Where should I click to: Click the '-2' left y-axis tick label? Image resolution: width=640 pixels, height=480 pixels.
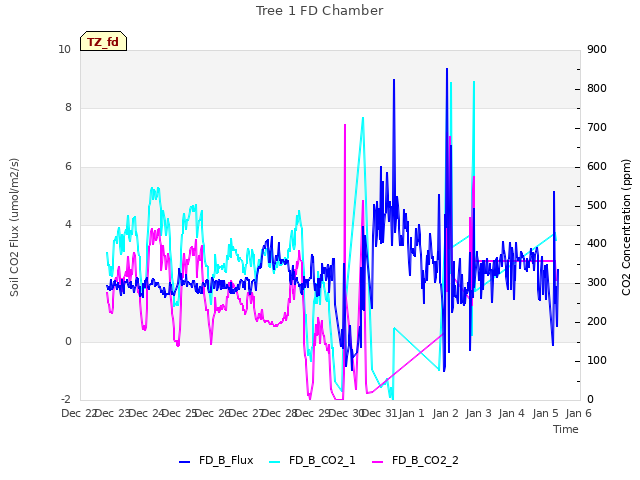[x=66, y=399]
